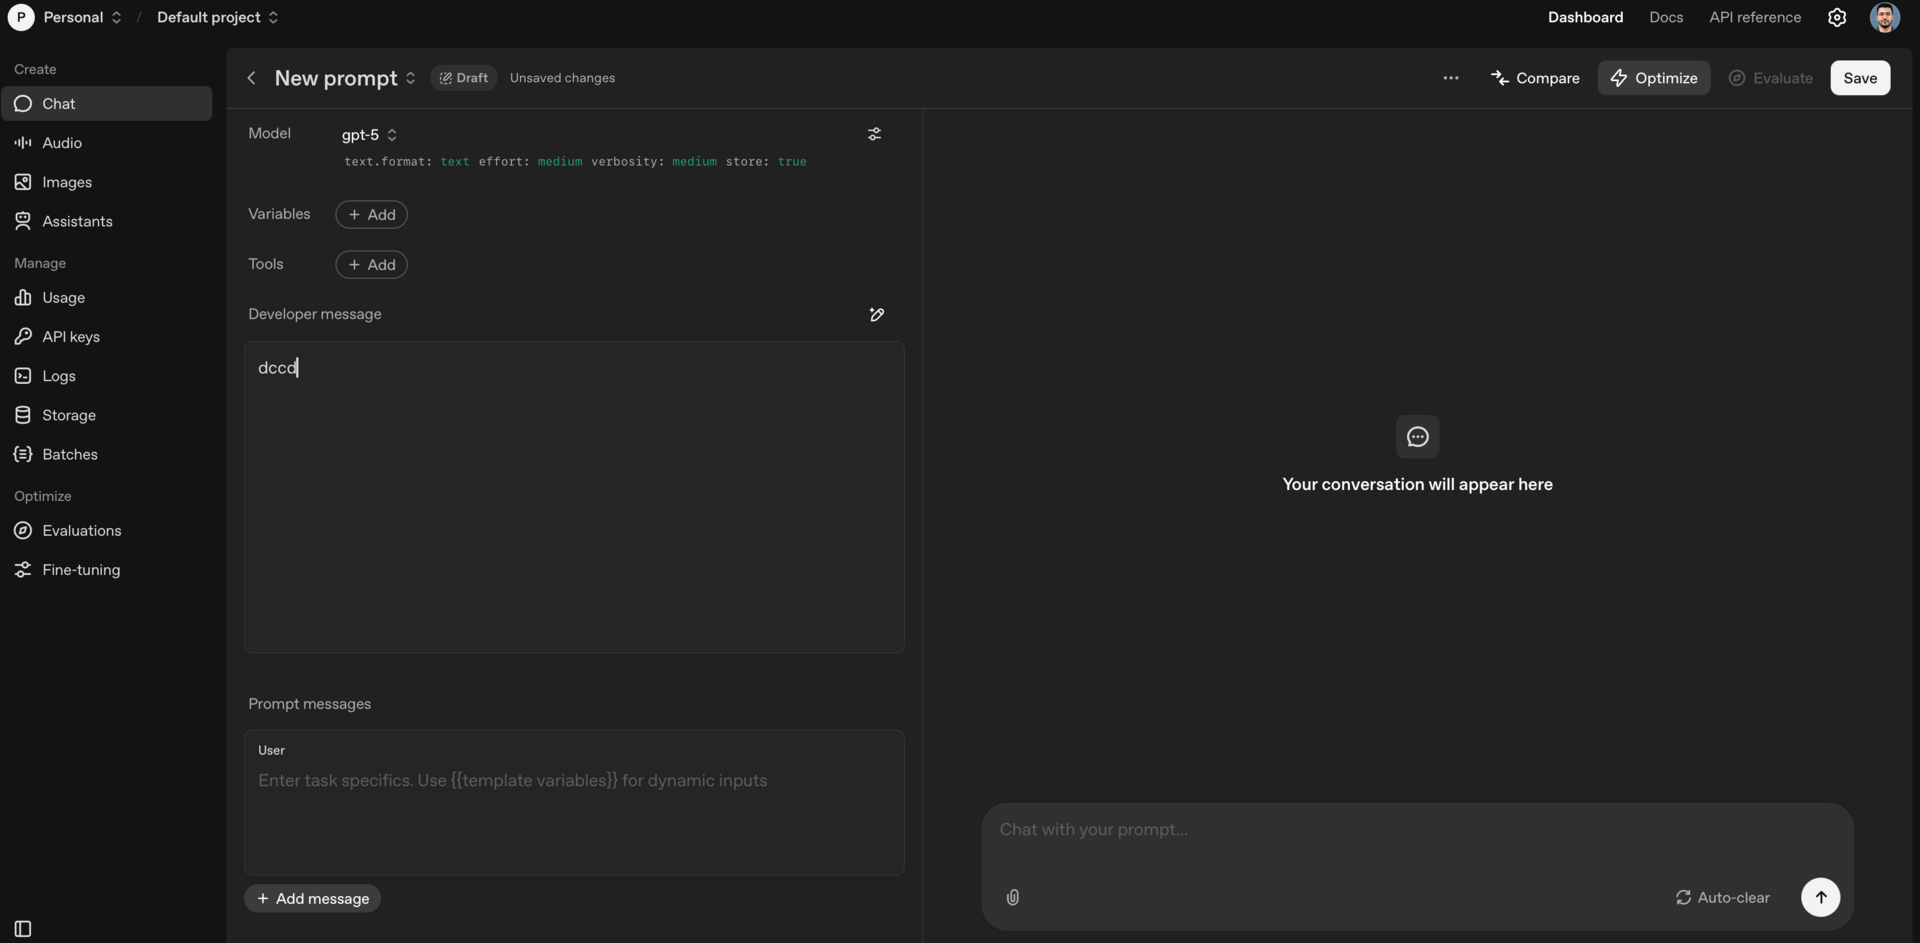The image size is (1920, 943).
Task: Click the P organization avatar
Action: pyautogui.click(x=21, y=17)
